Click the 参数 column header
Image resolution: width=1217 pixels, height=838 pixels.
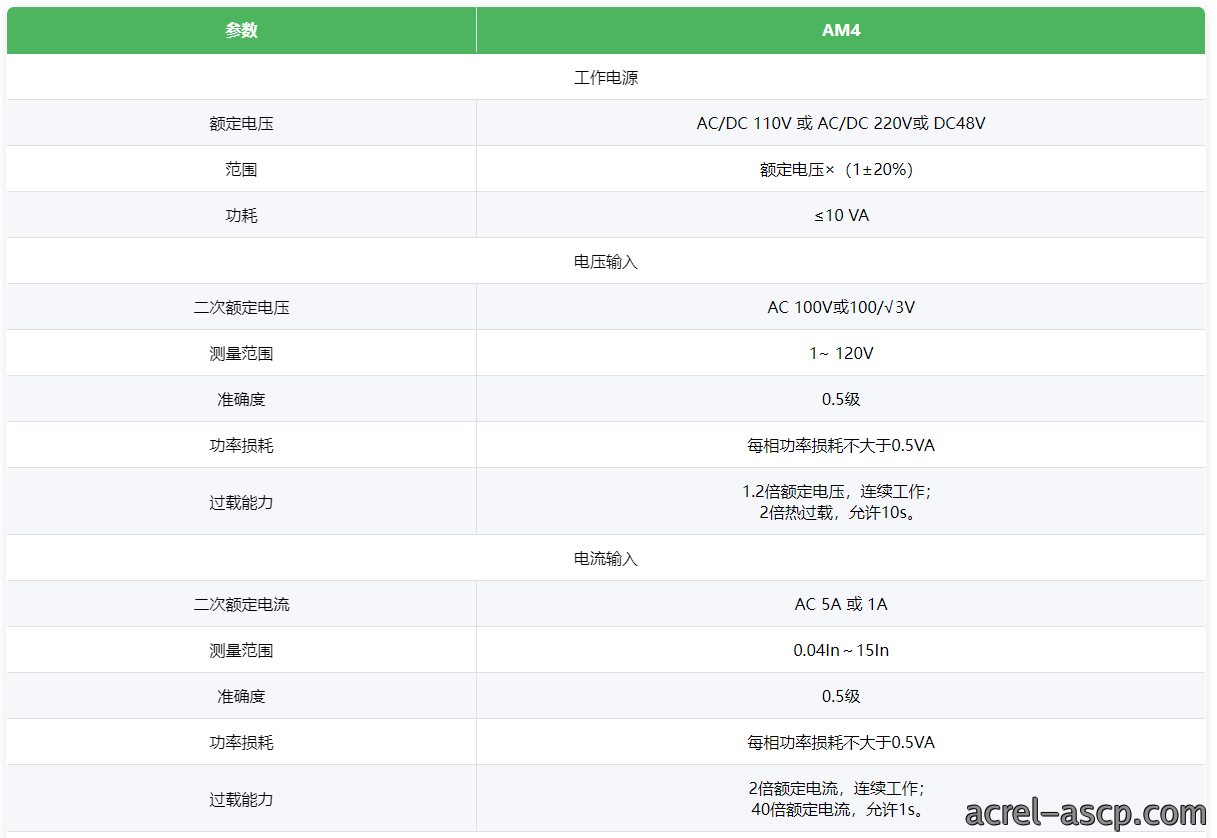point(241,30)
